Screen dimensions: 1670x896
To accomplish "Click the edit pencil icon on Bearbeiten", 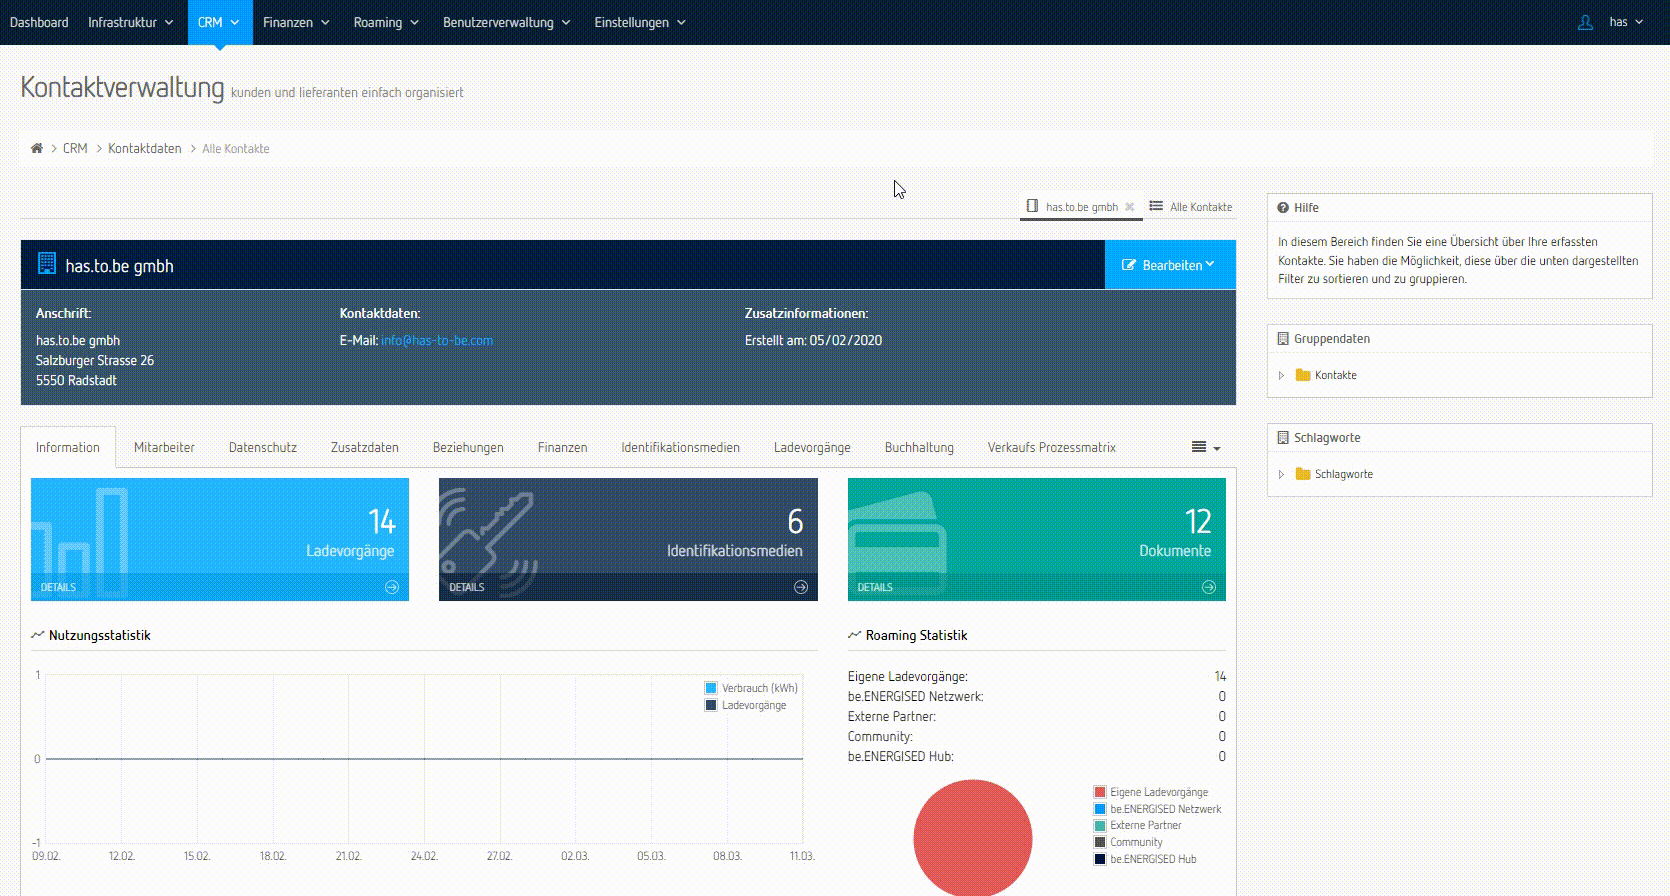I will [x=1129, y=265].
